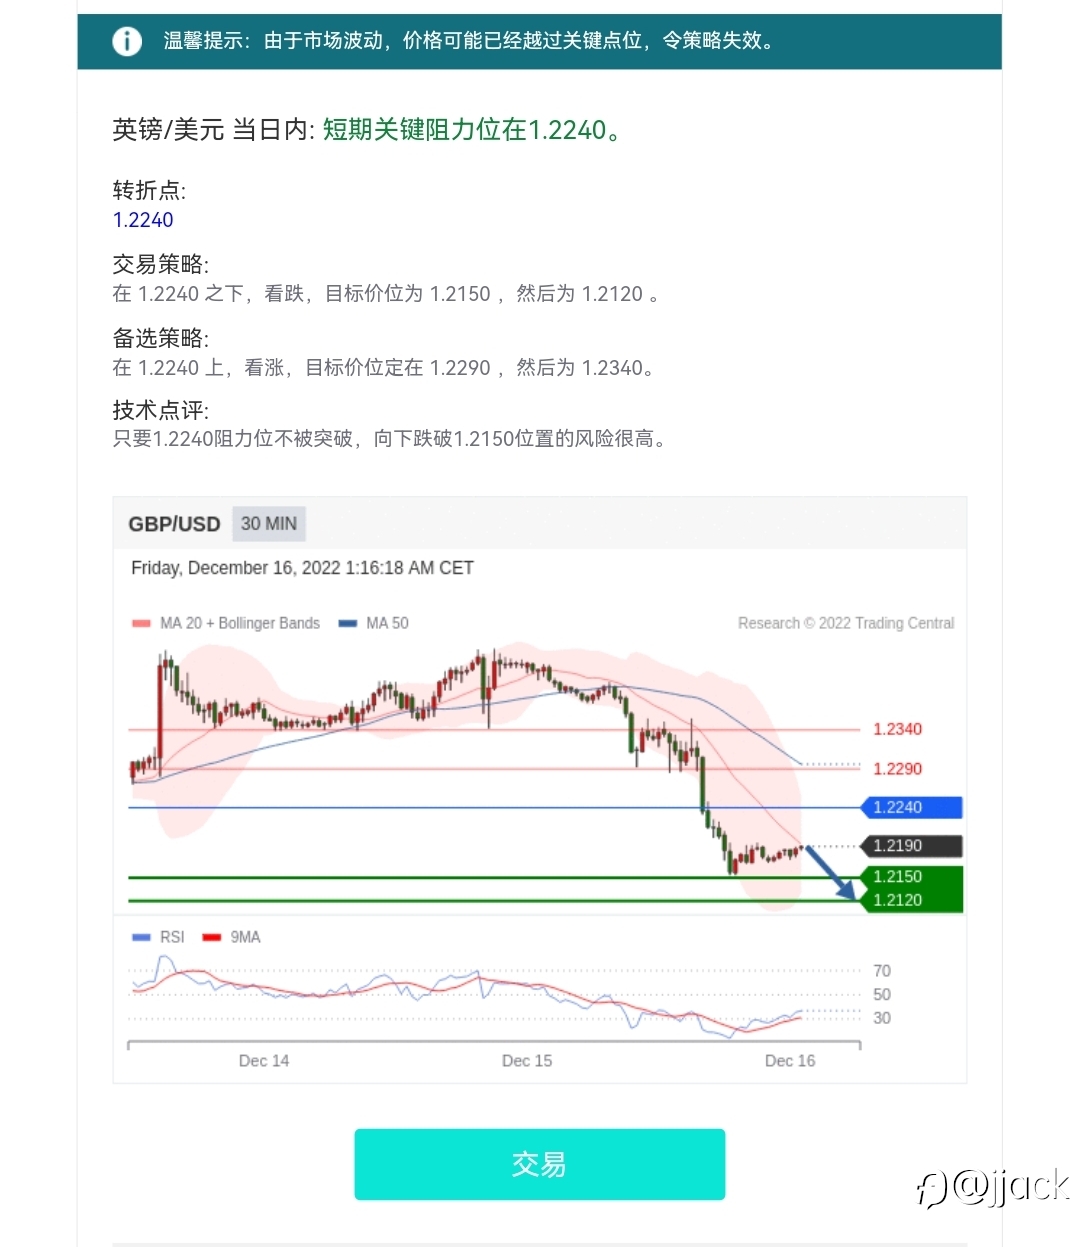This screenshot has width=1080, height=1247.
Task: Click the GBP/USD chart title
Action: point(174,524)
